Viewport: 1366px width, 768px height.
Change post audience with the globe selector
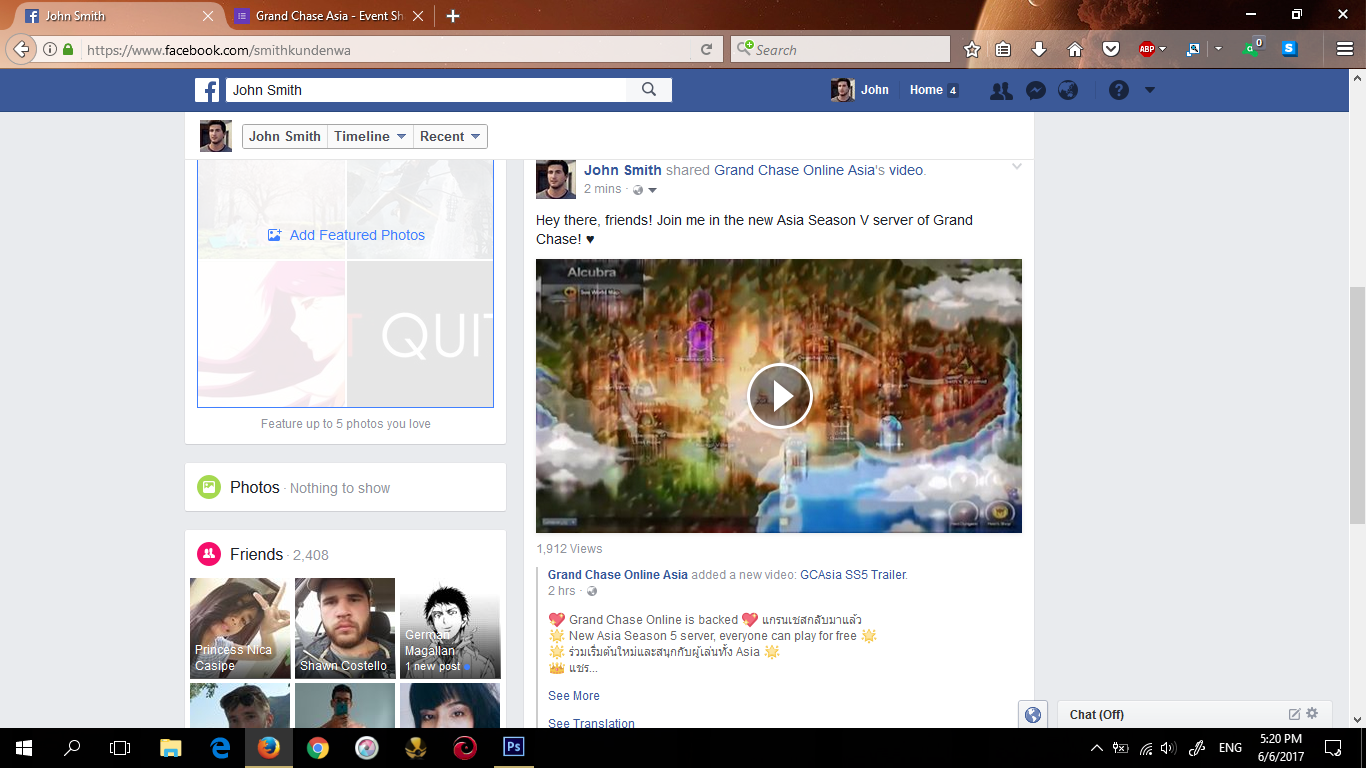[x=644, y=189]
